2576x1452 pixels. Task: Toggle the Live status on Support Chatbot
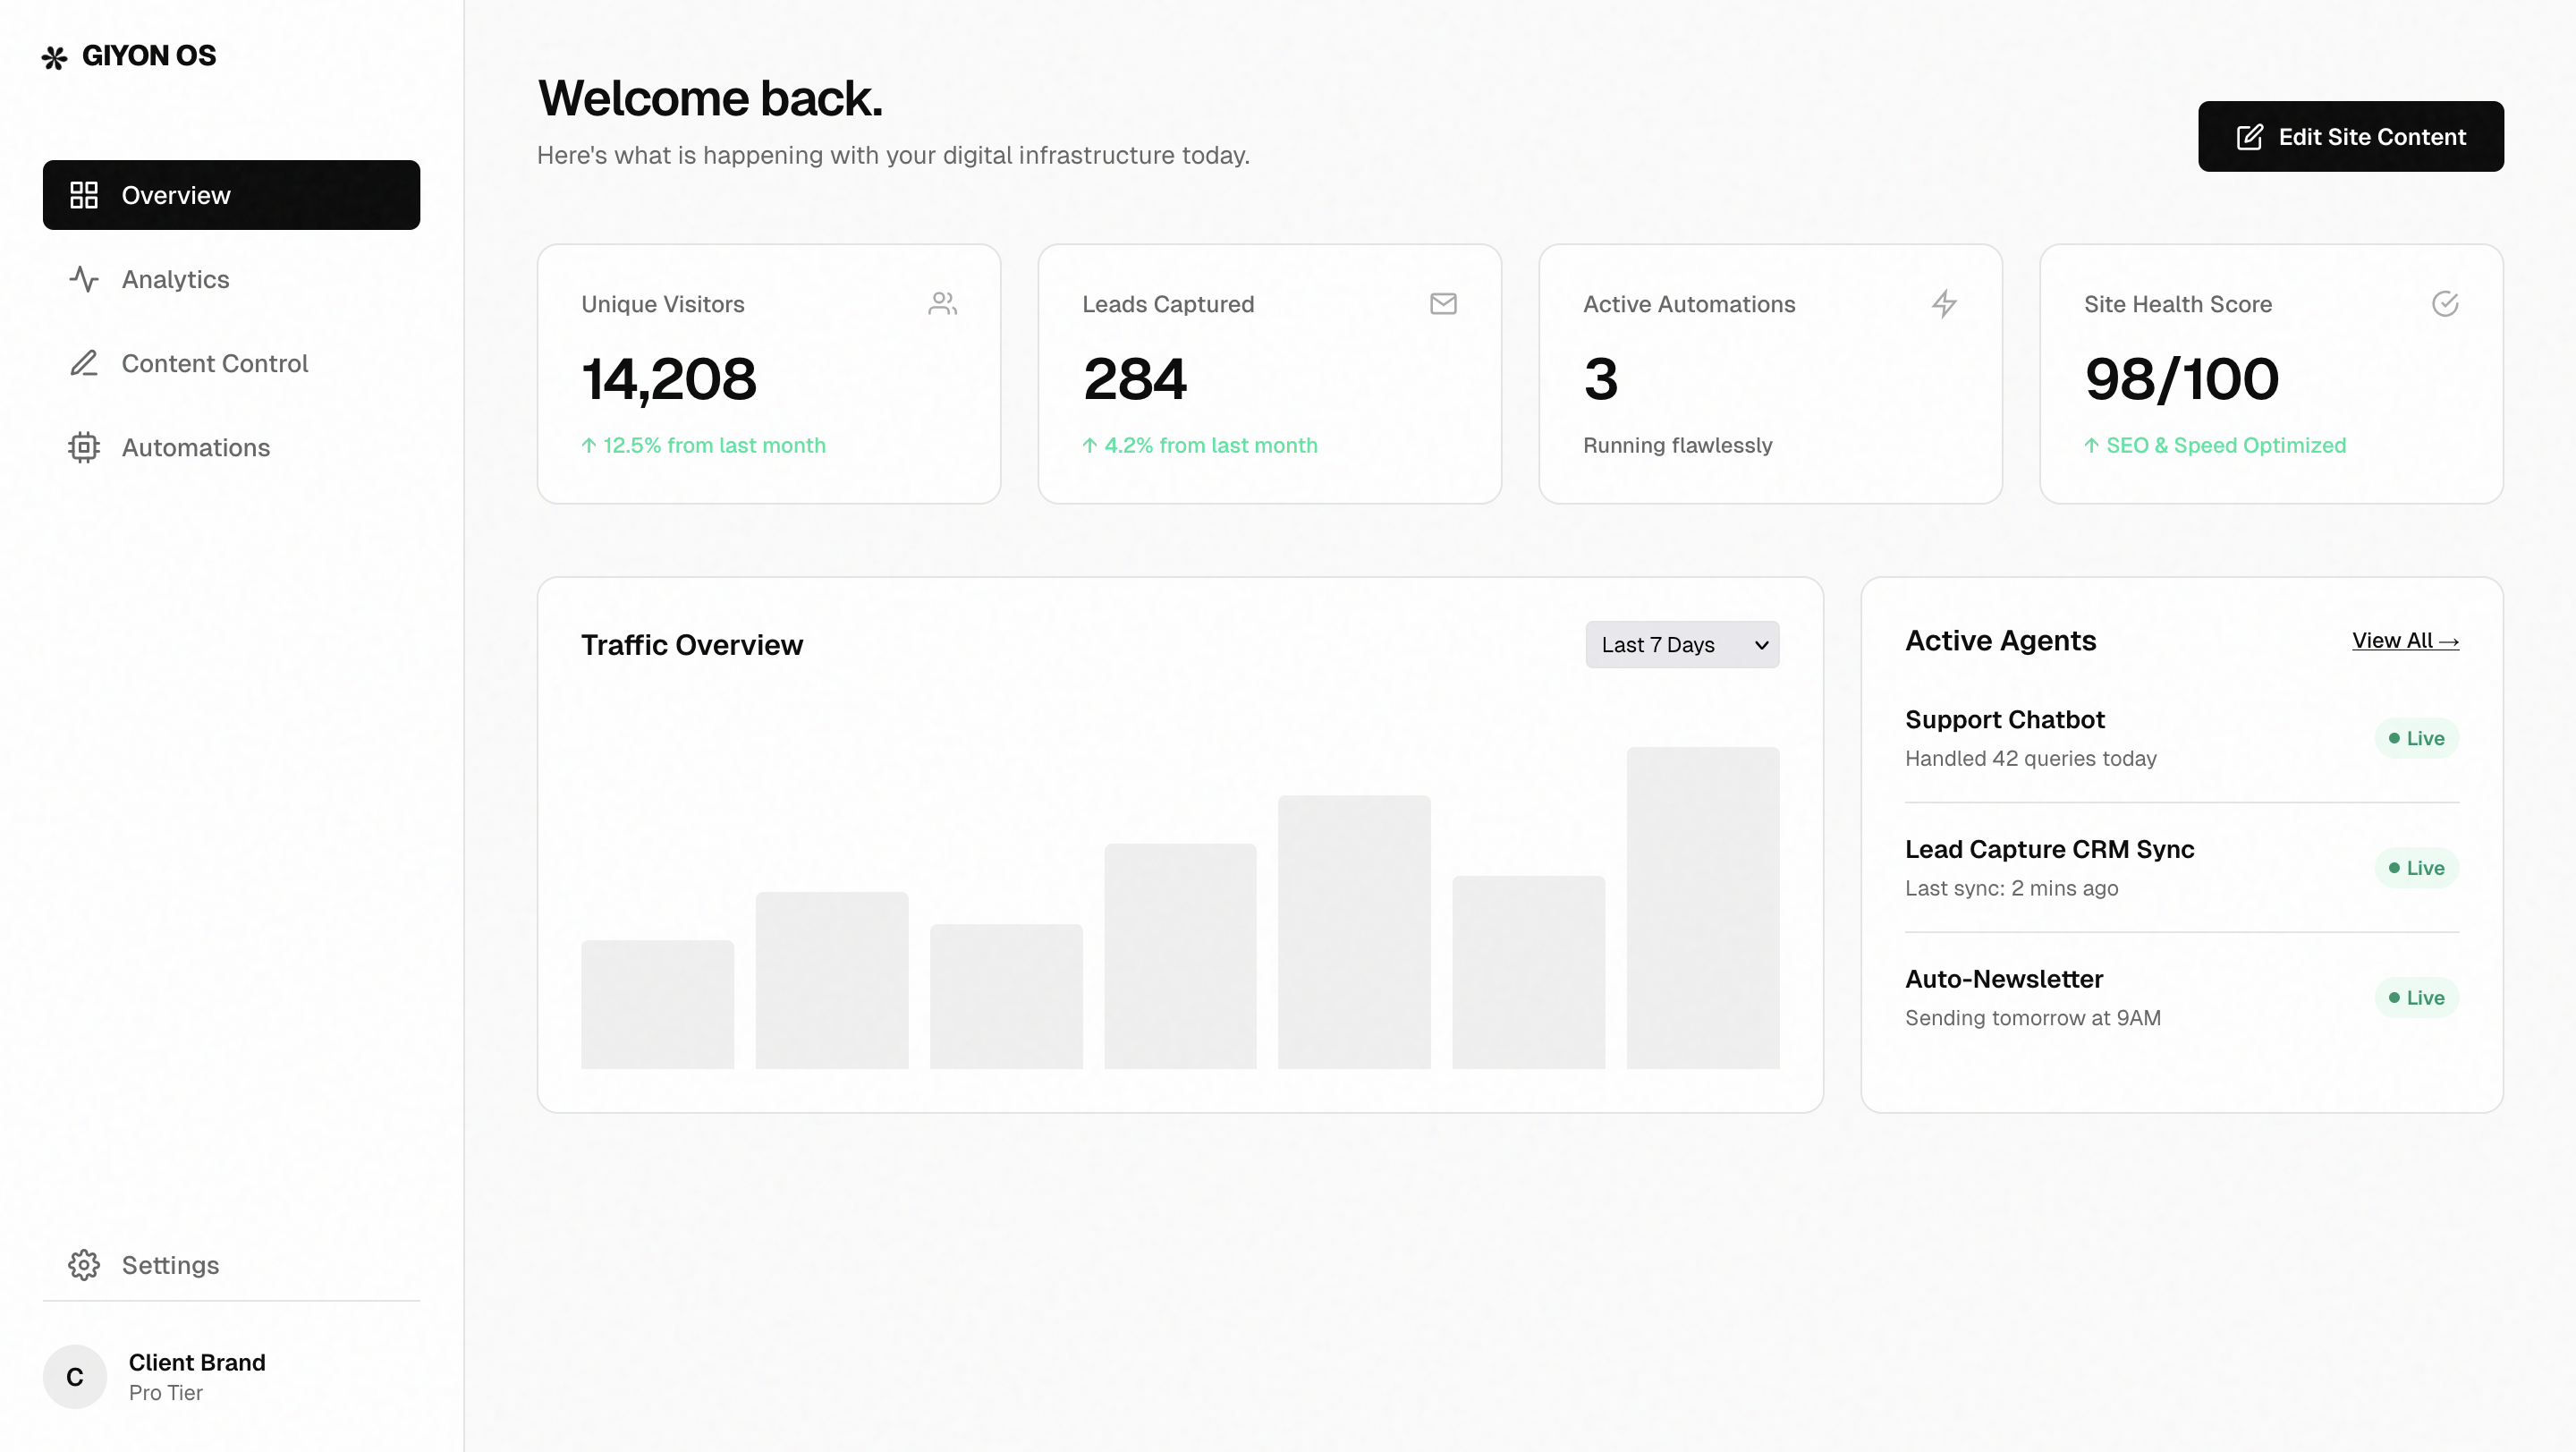click(x=2416, y=738)
